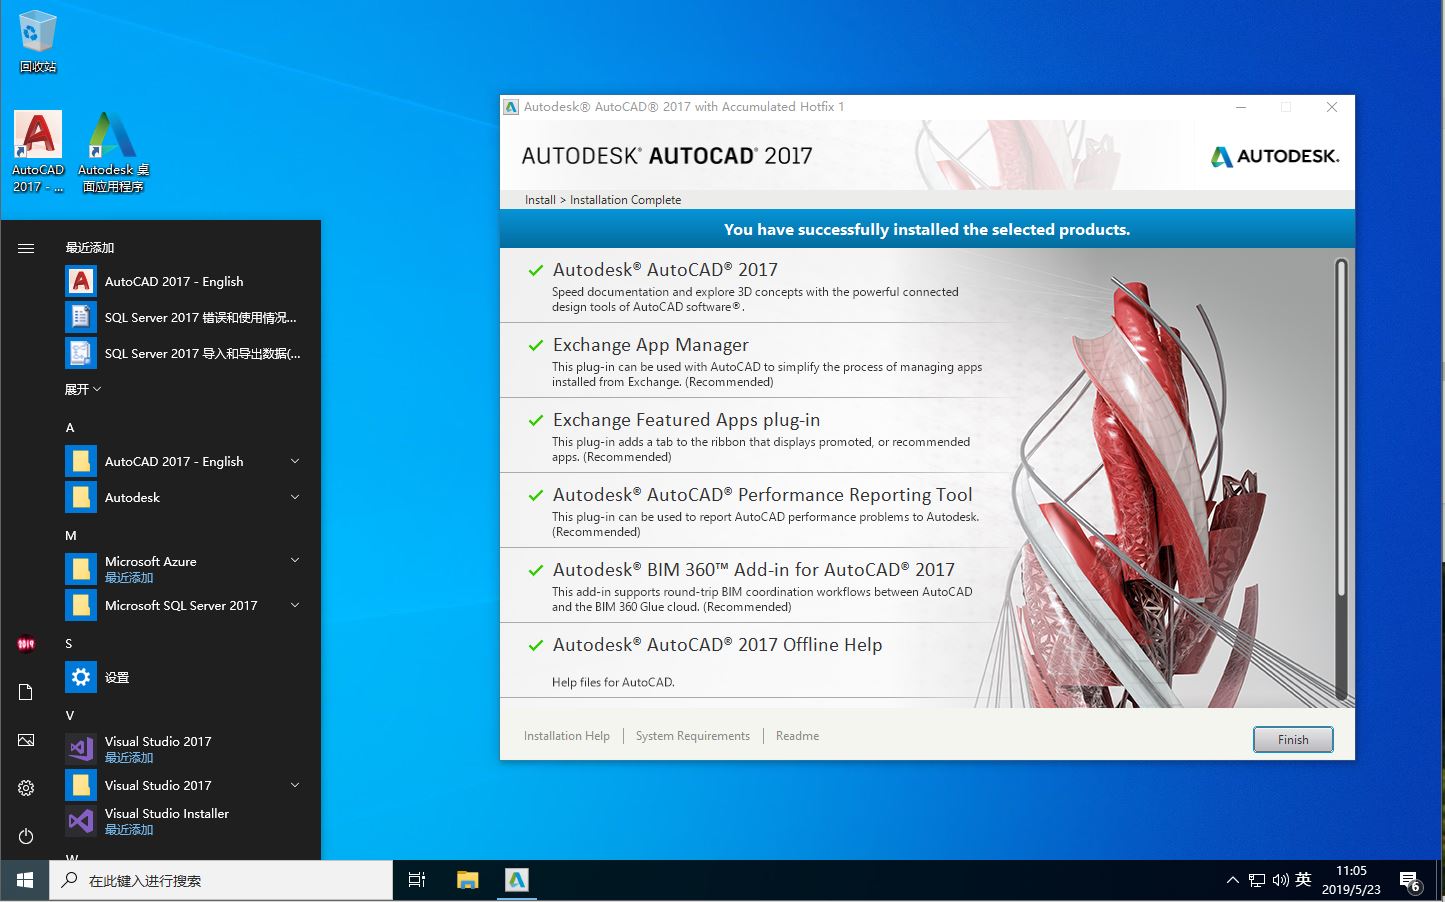
Task: Expand the AutoCAD 2017 - English folder arrow
Action: [x=295, y=461]
